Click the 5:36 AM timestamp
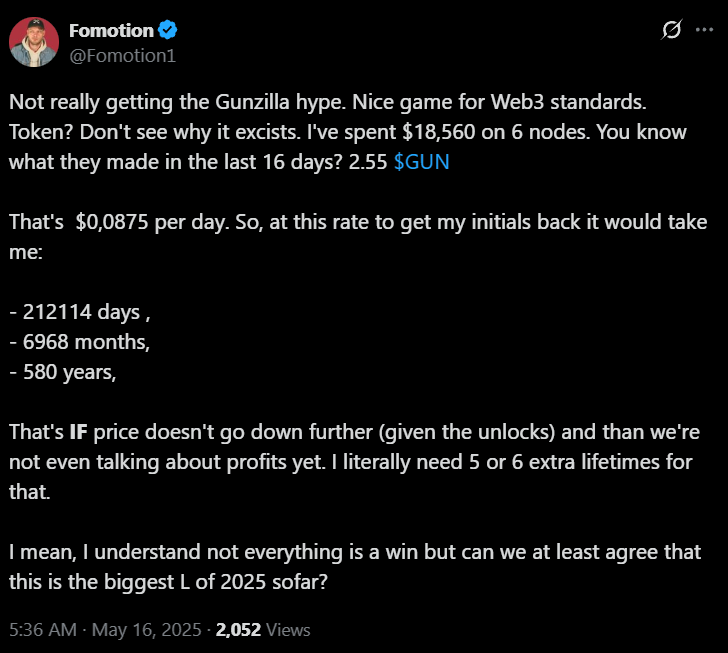The image size is (728, 653). [43, 630]
